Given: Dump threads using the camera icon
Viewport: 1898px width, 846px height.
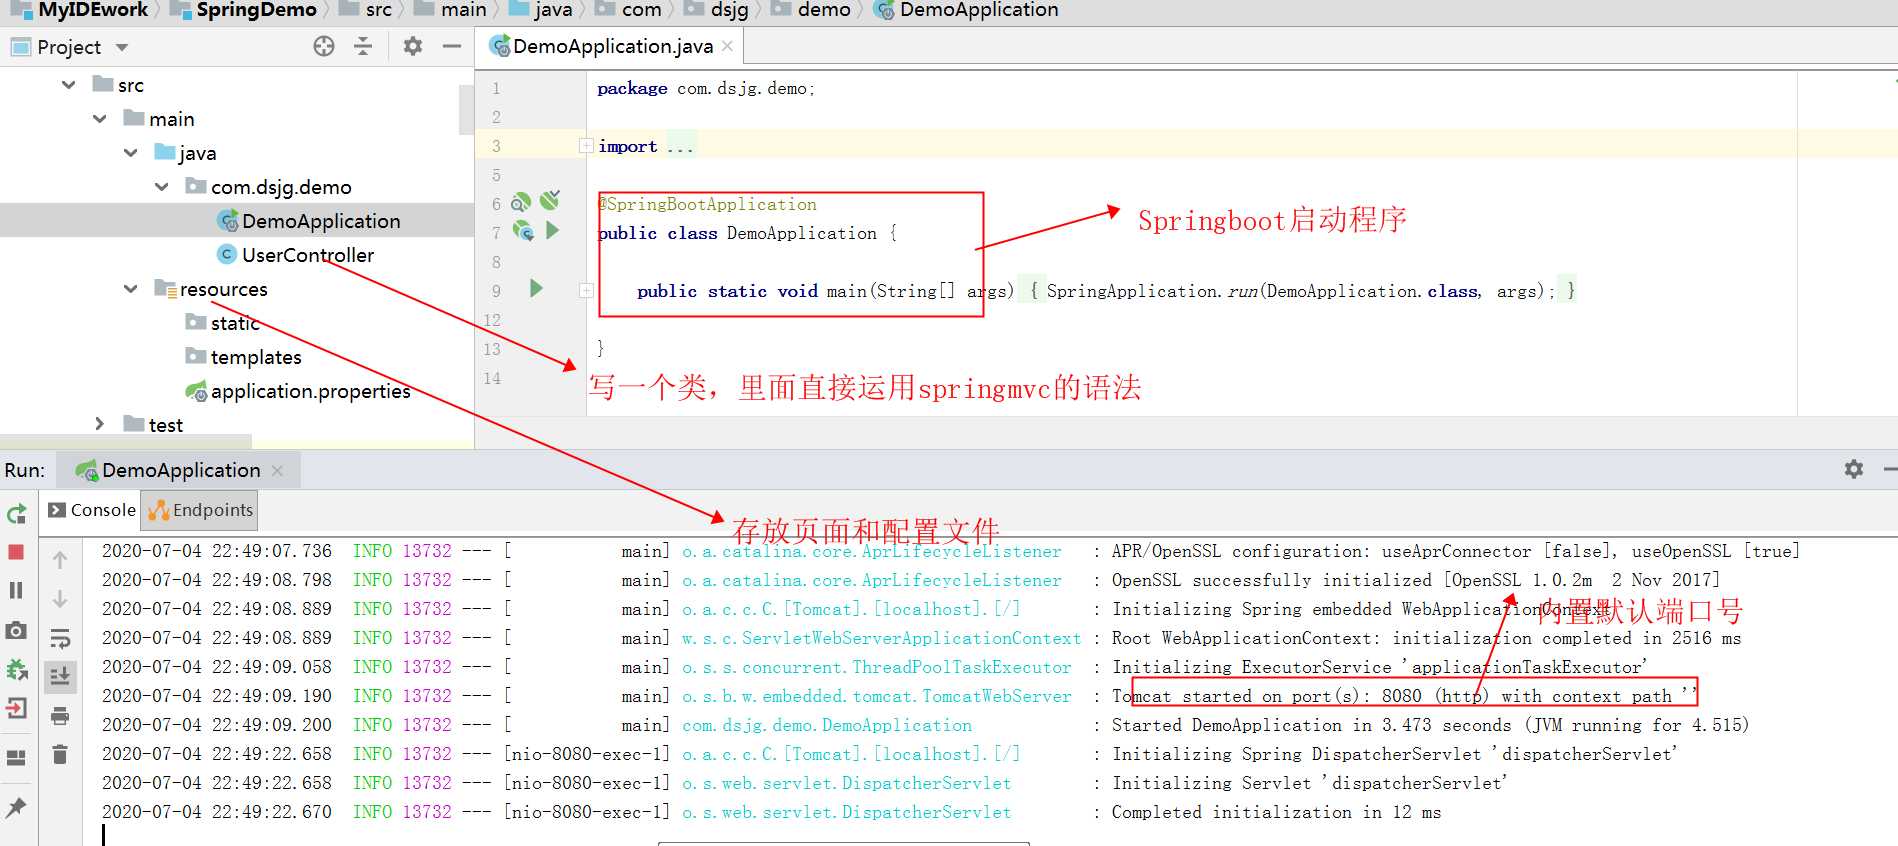Looking at the screenshot, I should coord(16,630).
